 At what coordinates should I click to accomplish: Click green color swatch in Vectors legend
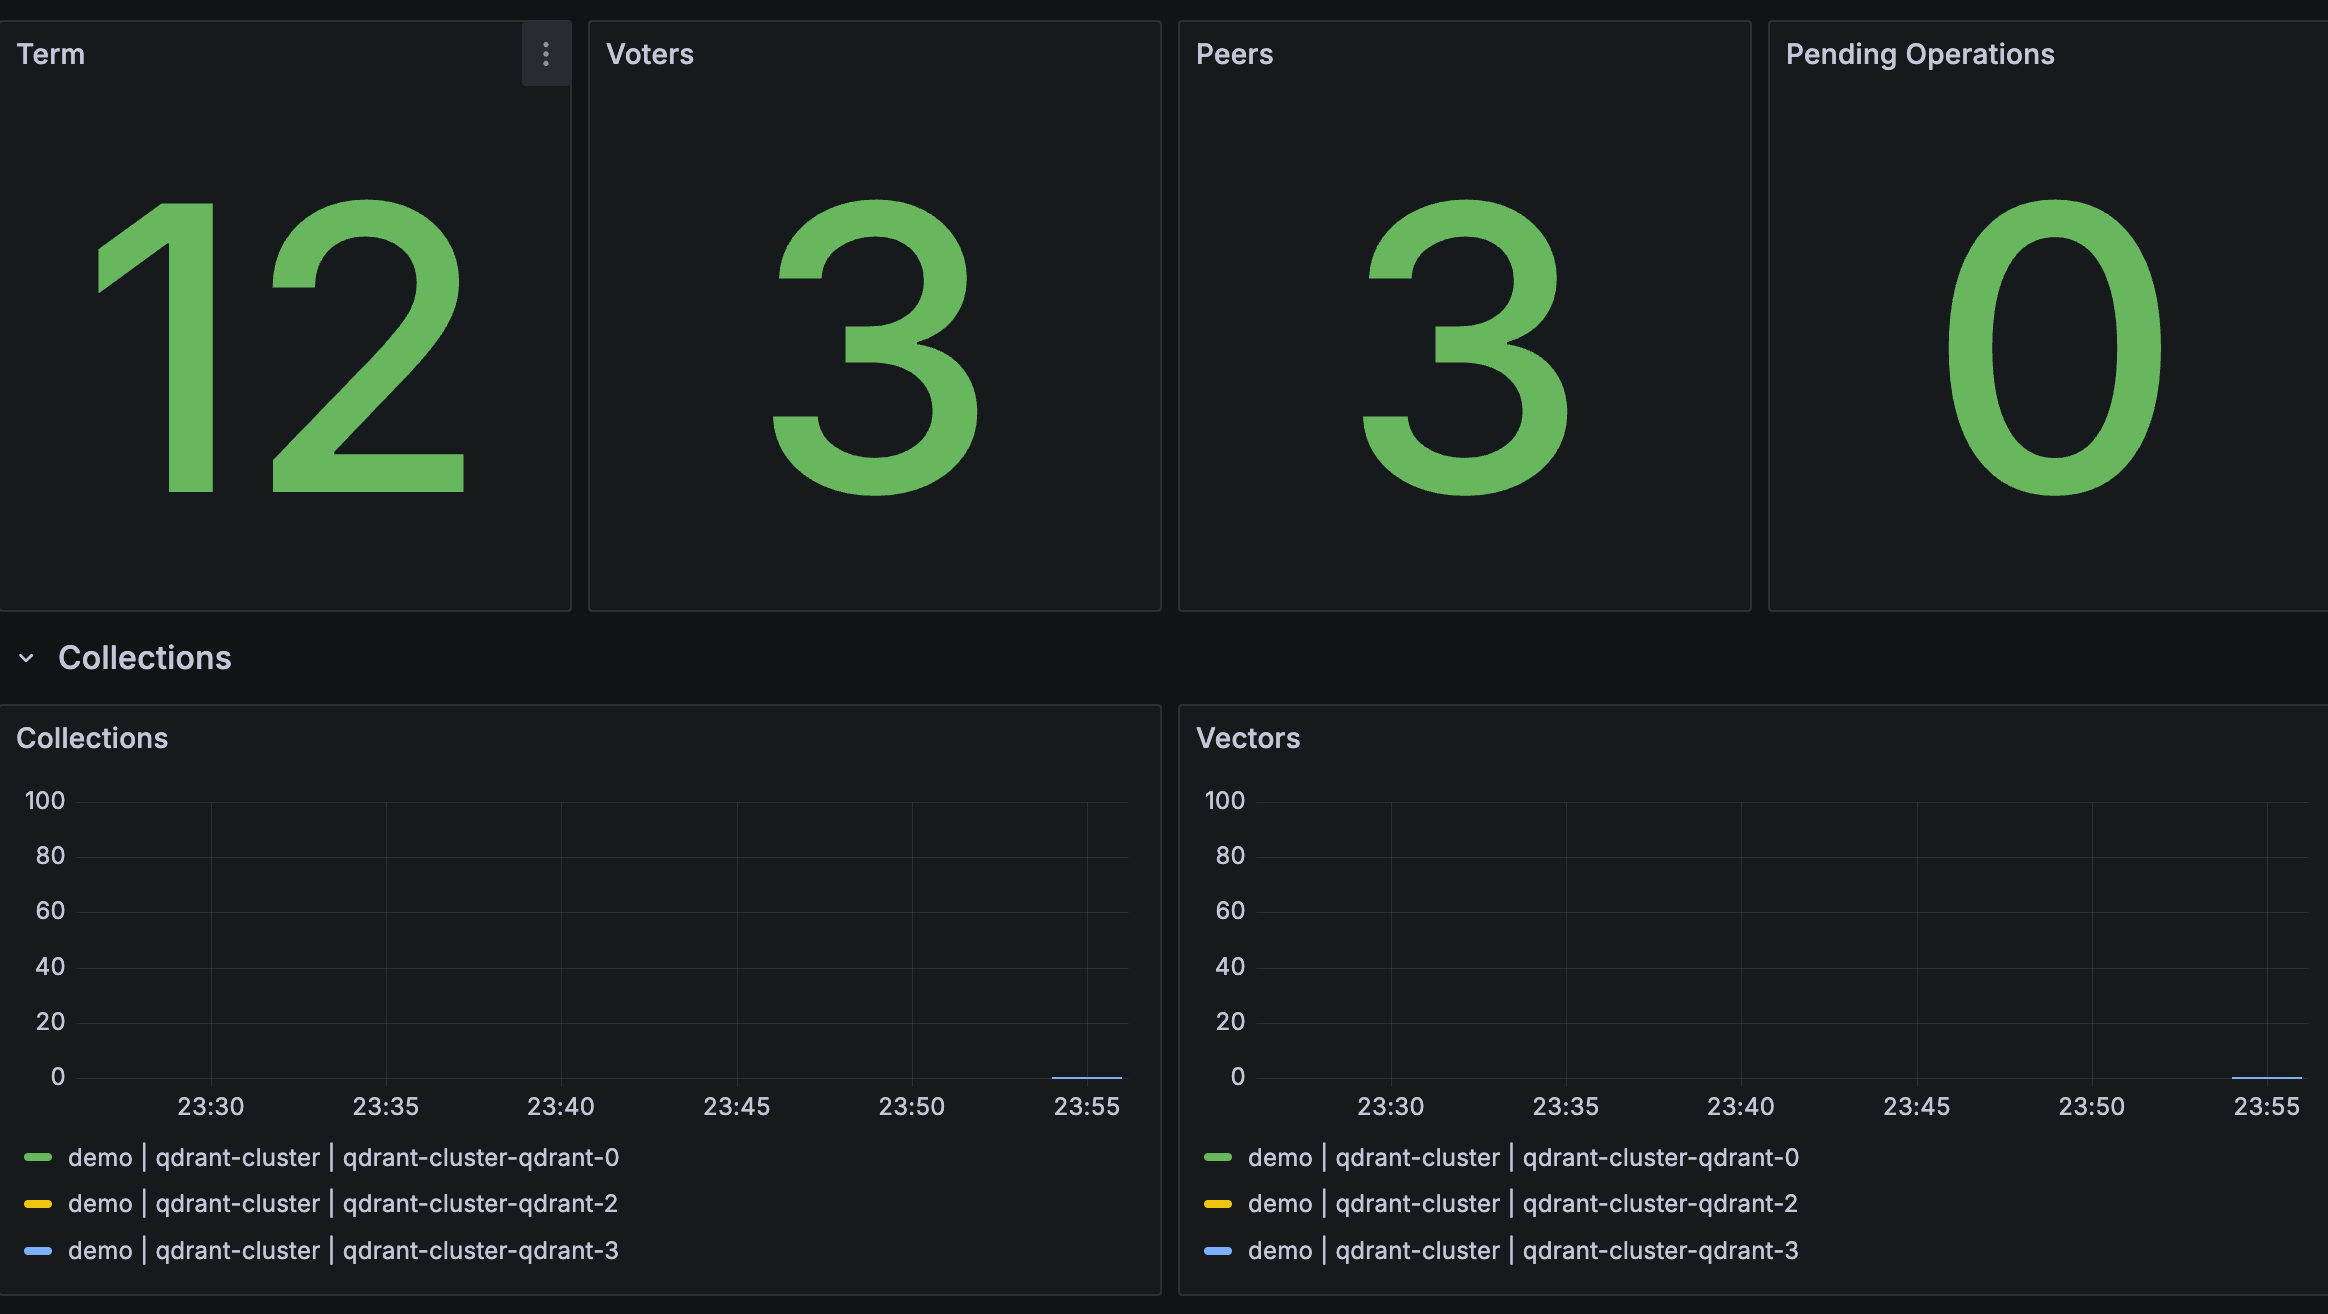pyautogui.click(x=1218, y=1157)
